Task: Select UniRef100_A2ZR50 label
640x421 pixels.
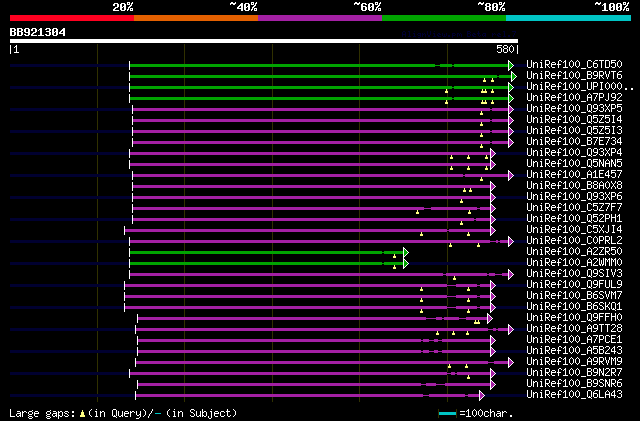Action: click(x=574, y=252)
